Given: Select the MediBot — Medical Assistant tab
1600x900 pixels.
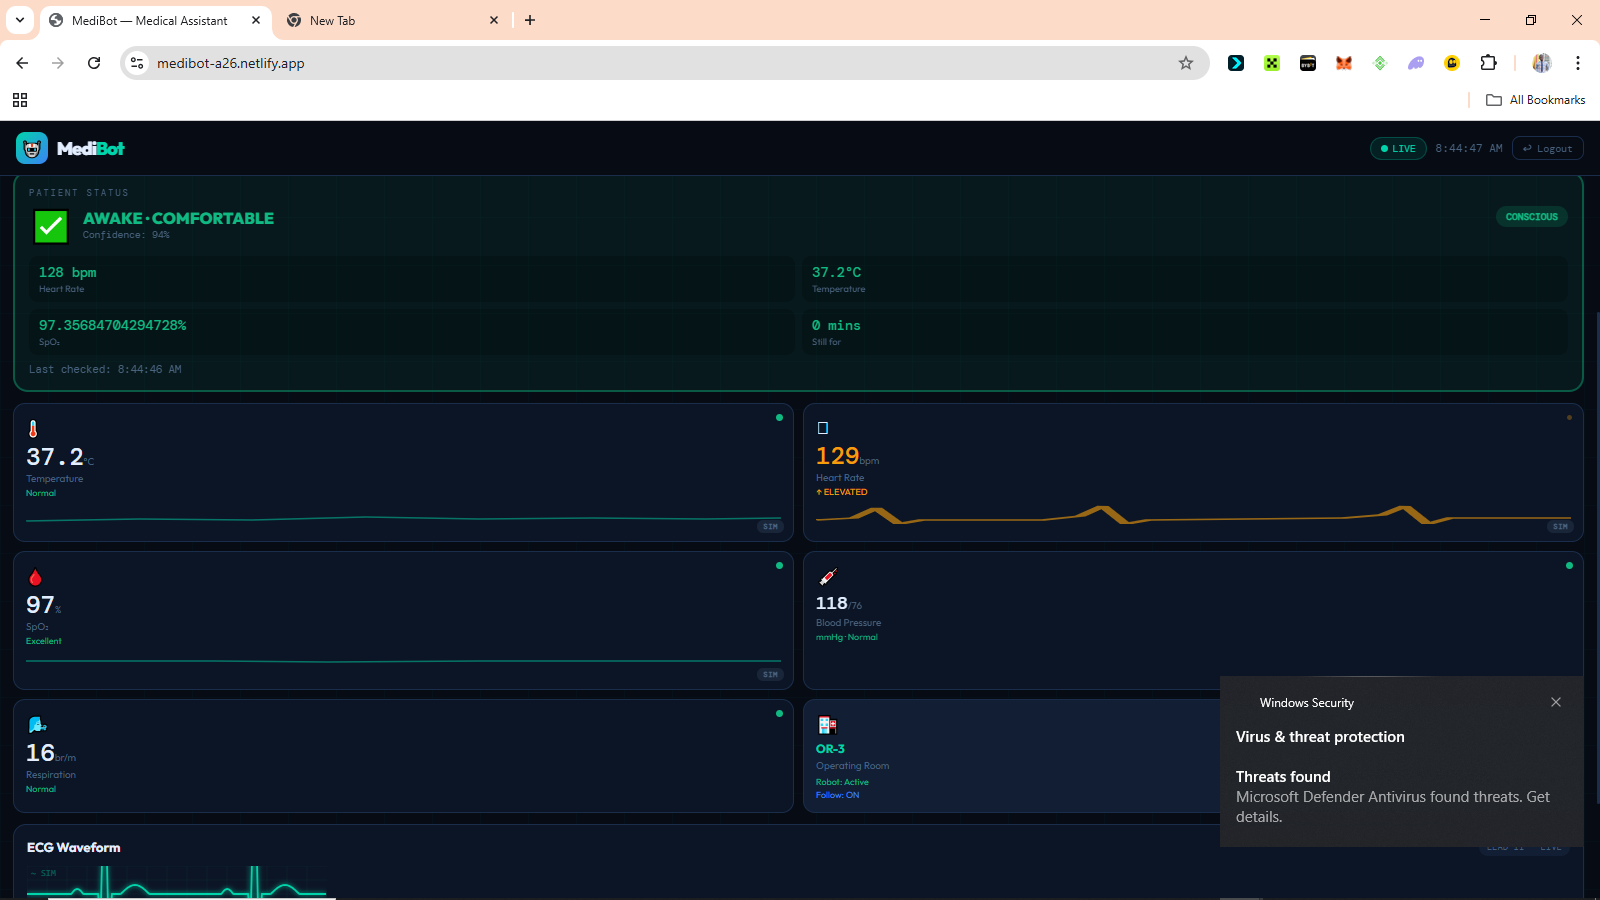Looking at the screenshot, I should coord(155,20).
